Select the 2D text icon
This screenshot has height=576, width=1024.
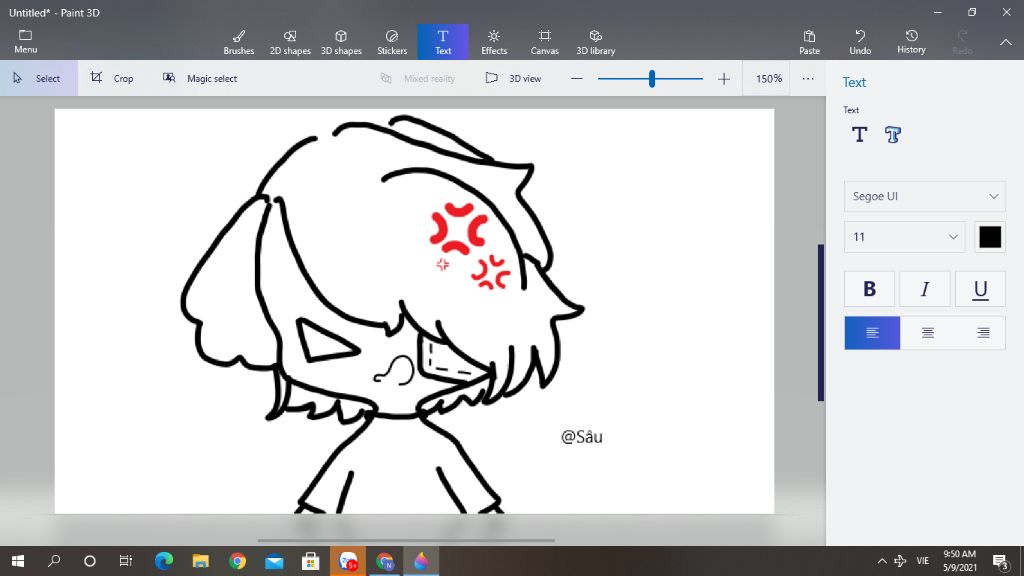click(x=859, y=135)
